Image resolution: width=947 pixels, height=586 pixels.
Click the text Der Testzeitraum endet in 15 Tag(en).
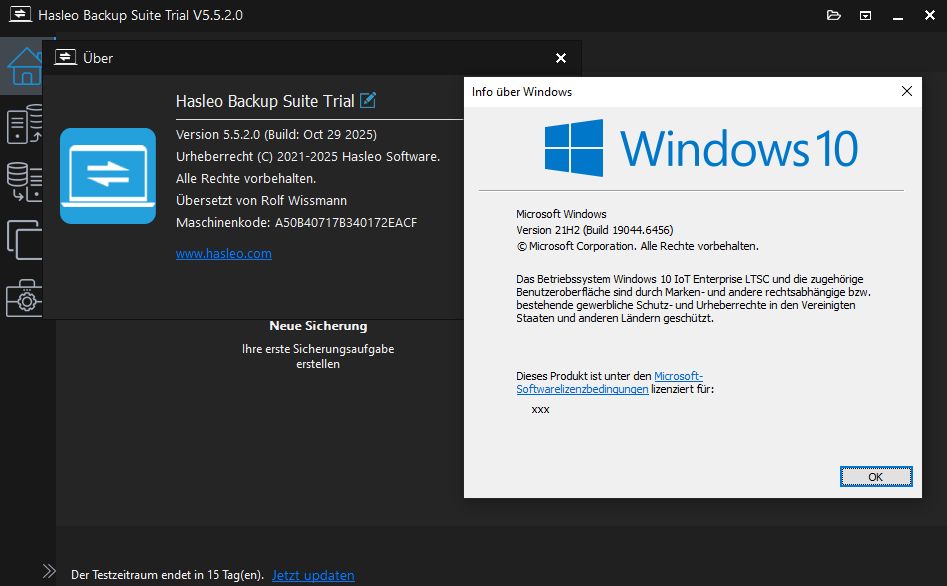tap(167, 575)
